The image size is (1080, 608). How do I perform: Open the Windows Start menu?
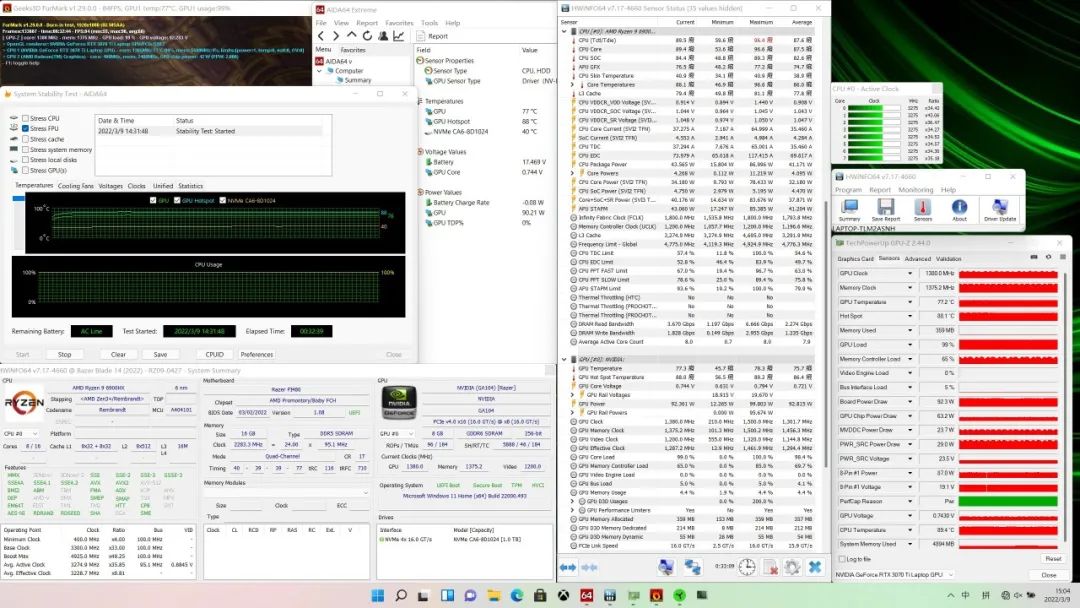[378, 596]
